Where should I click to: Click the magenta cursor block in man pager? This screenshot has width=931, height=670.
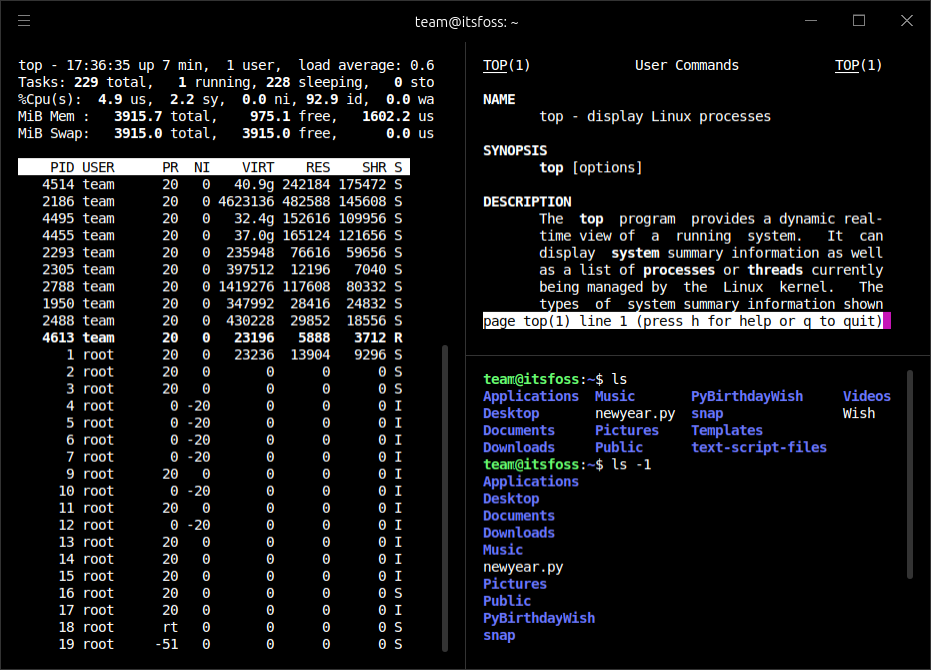point(887,321)
